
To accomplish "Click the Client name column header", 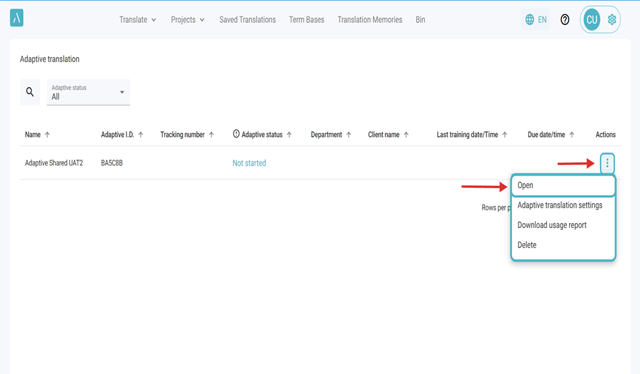I will (x=384, y=135).
